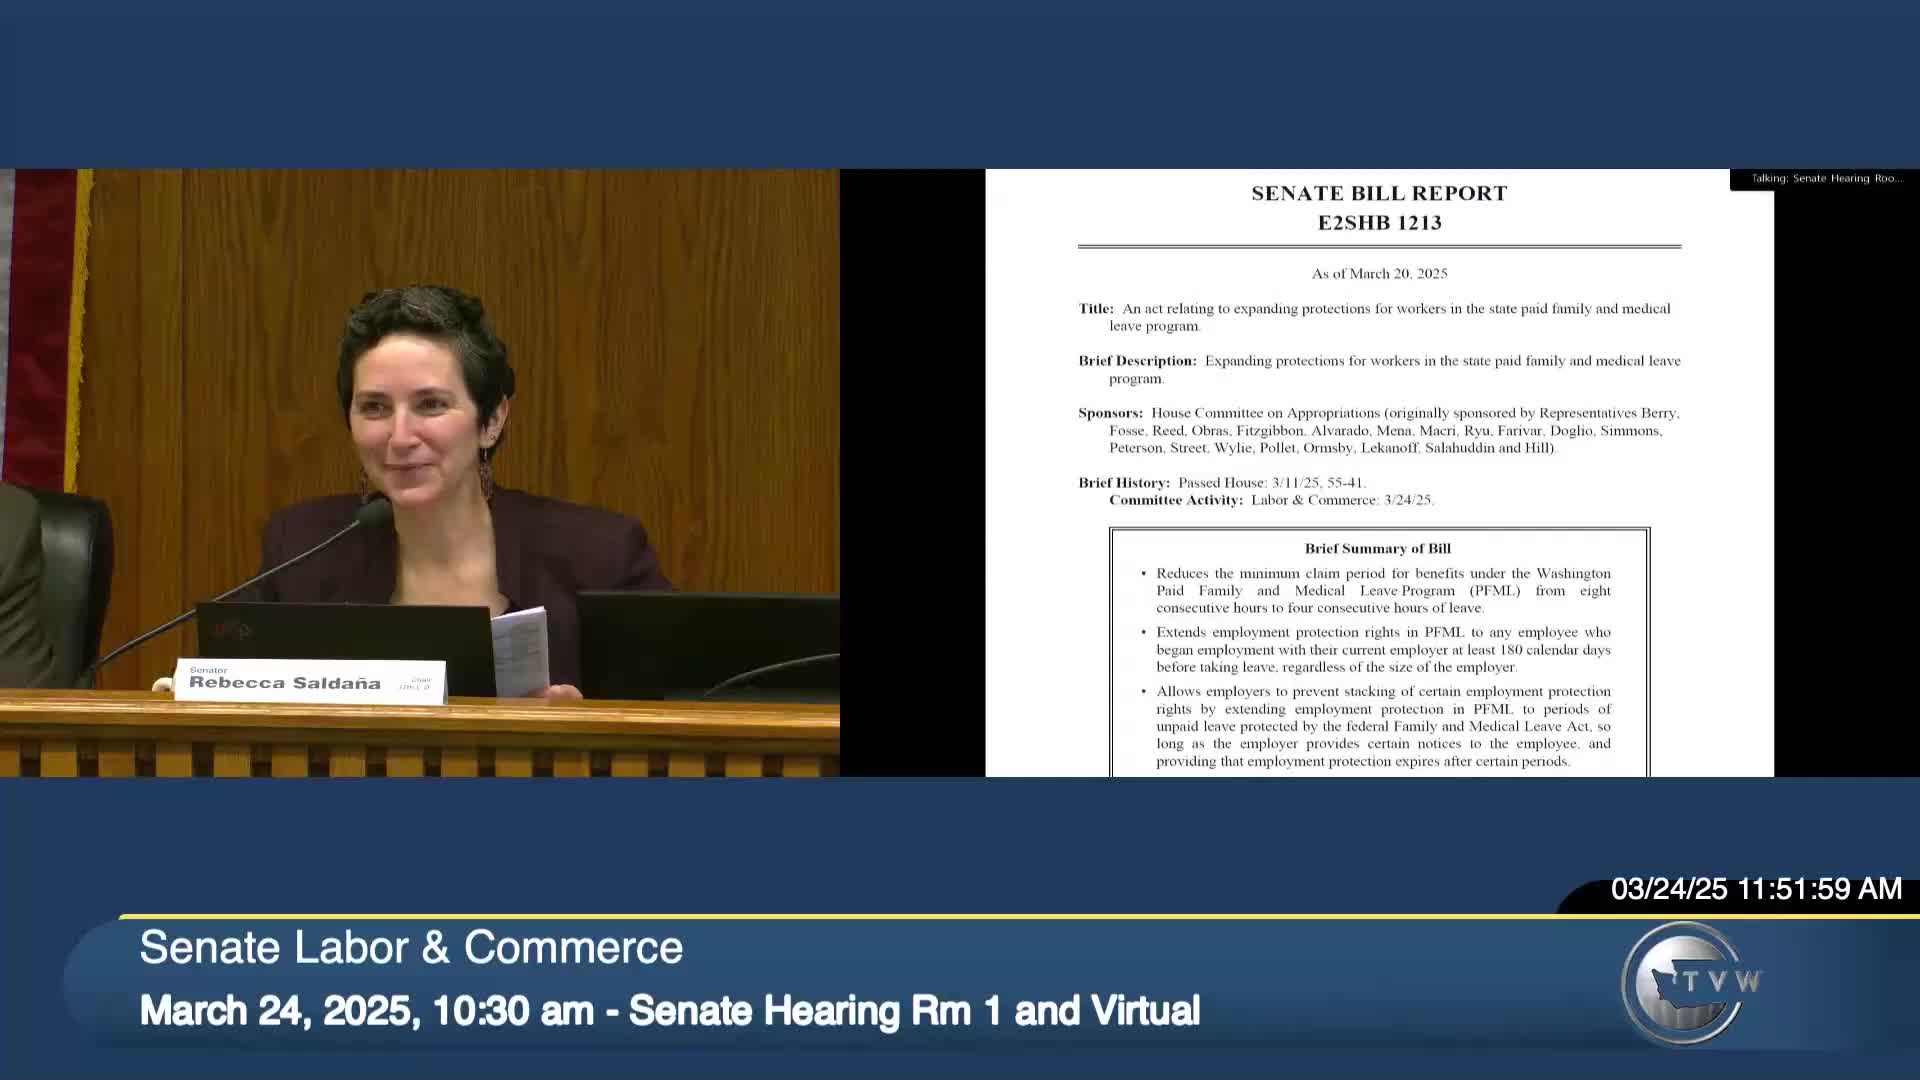Click the E2SHB 1213 bill number
The width and height of the screenshot is (1920, 1080).
[x=1379, y=223]
